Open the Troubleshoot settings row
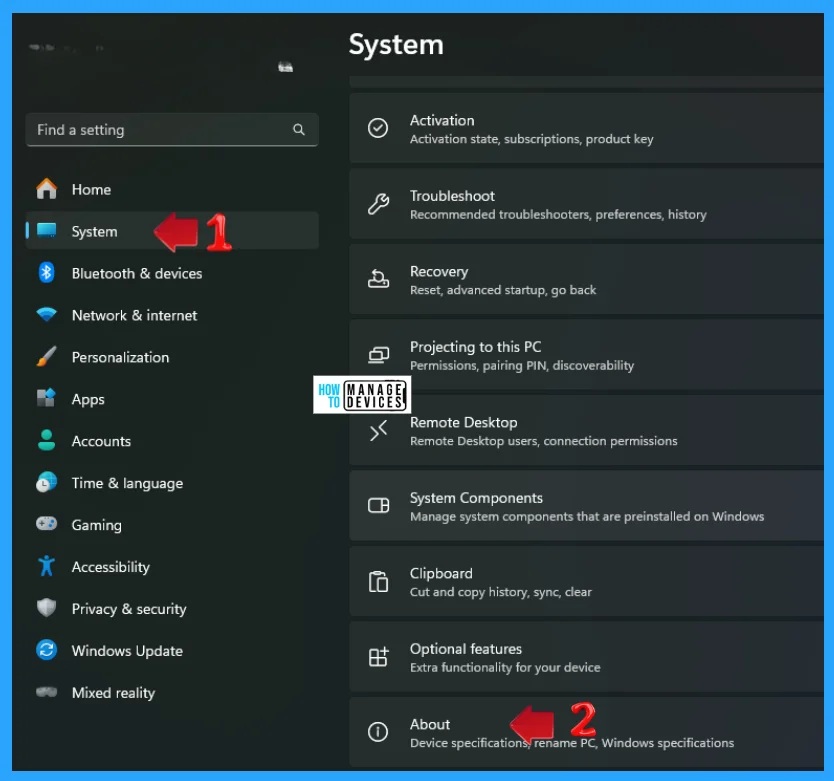This screenshot has height=781, width=834. 586,204
